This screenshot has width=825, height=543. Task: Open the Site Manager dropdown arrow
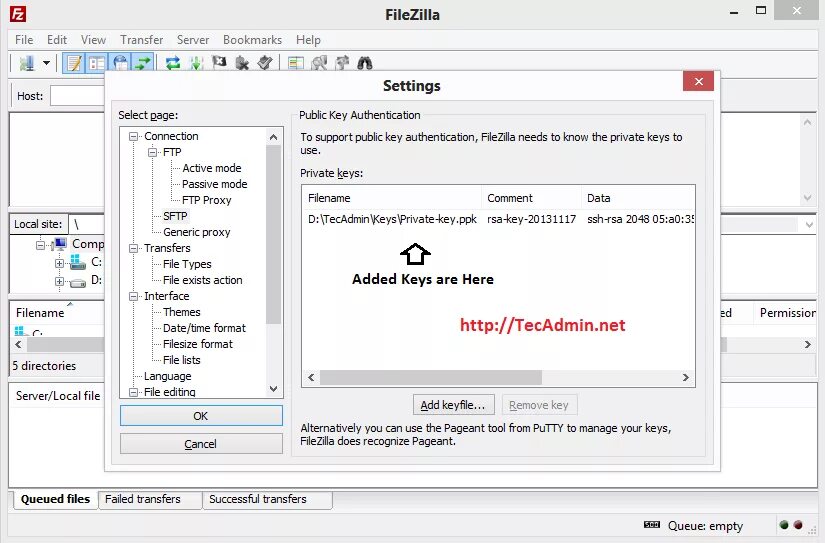[x=46, y=63]
